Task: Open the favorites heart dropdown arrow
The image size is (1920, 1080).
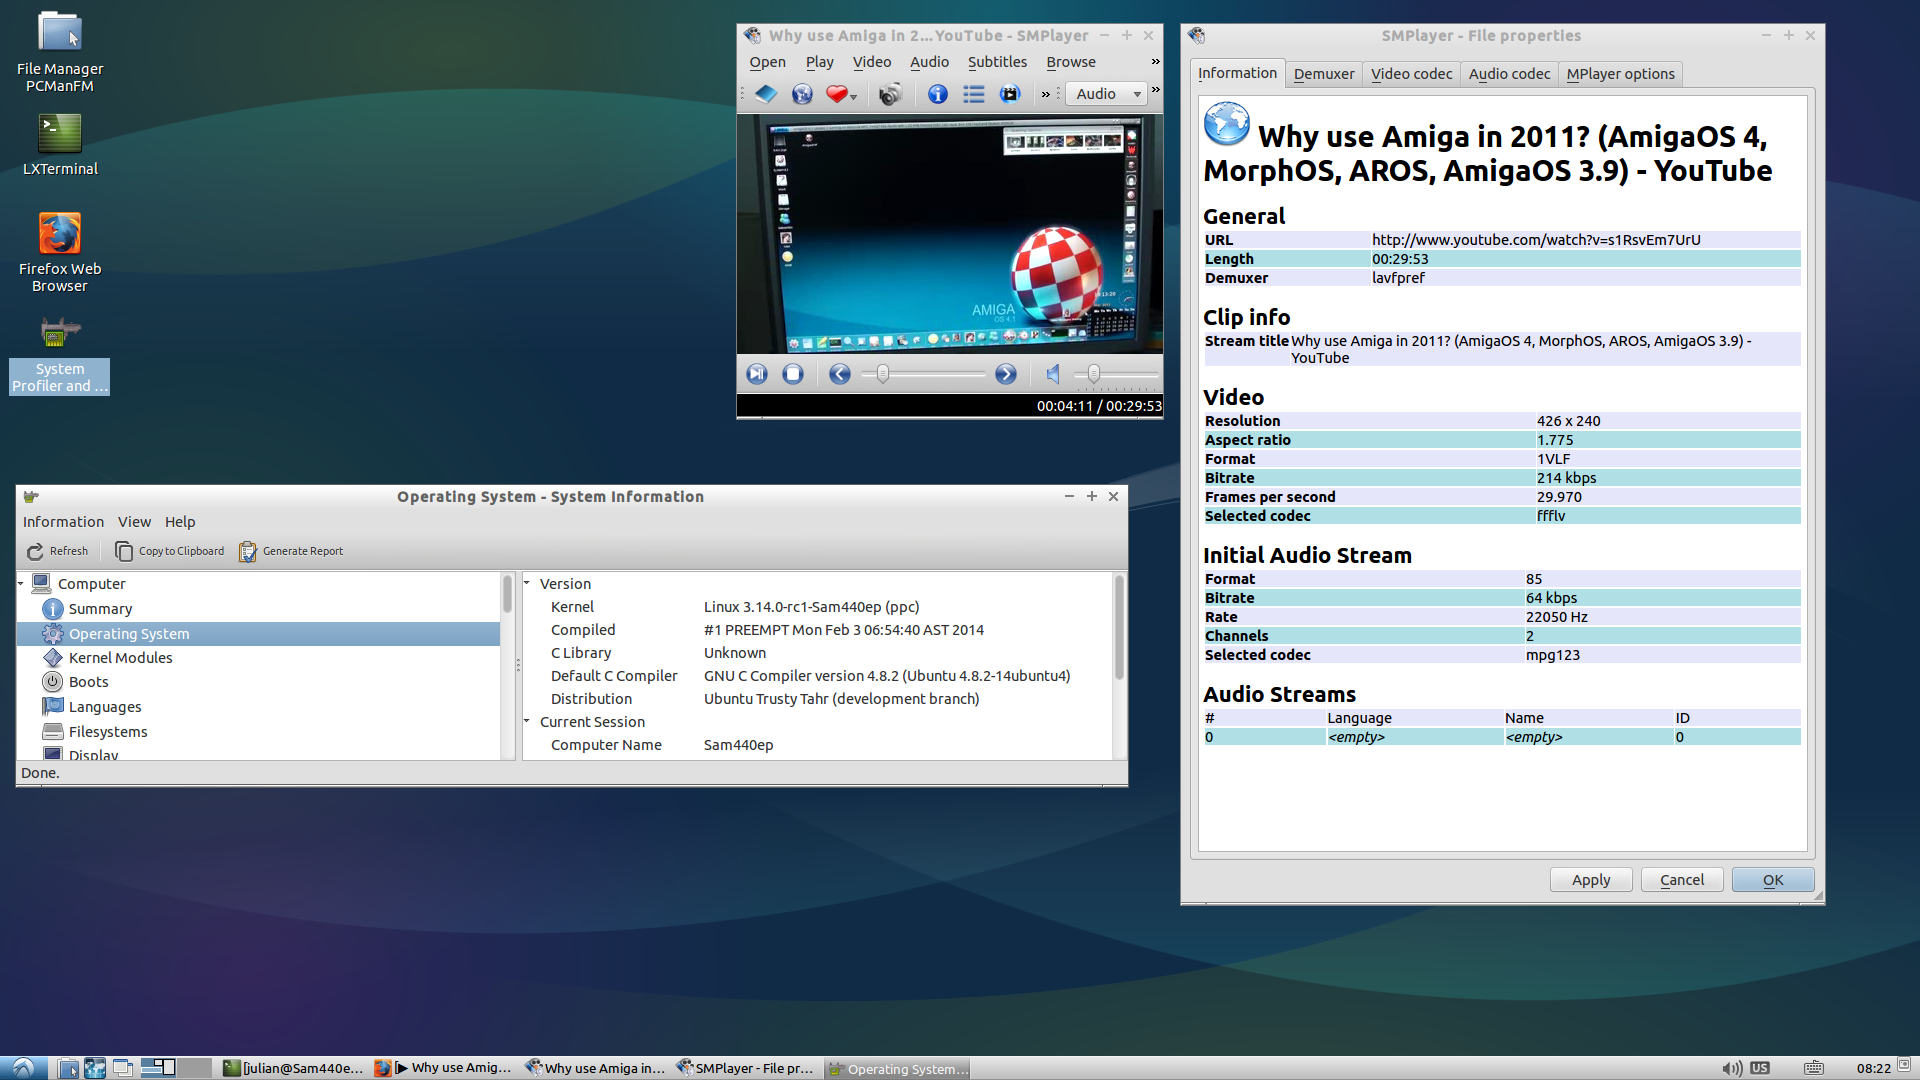Action: [853, 97]
